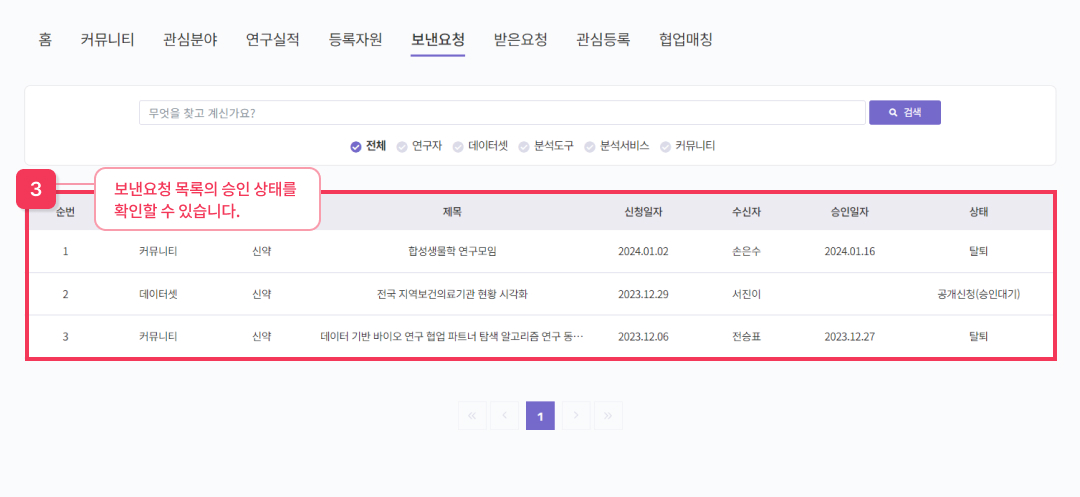1080x497 pixels.
Task: Click the request date 2024.01.02
Action: 643,251
